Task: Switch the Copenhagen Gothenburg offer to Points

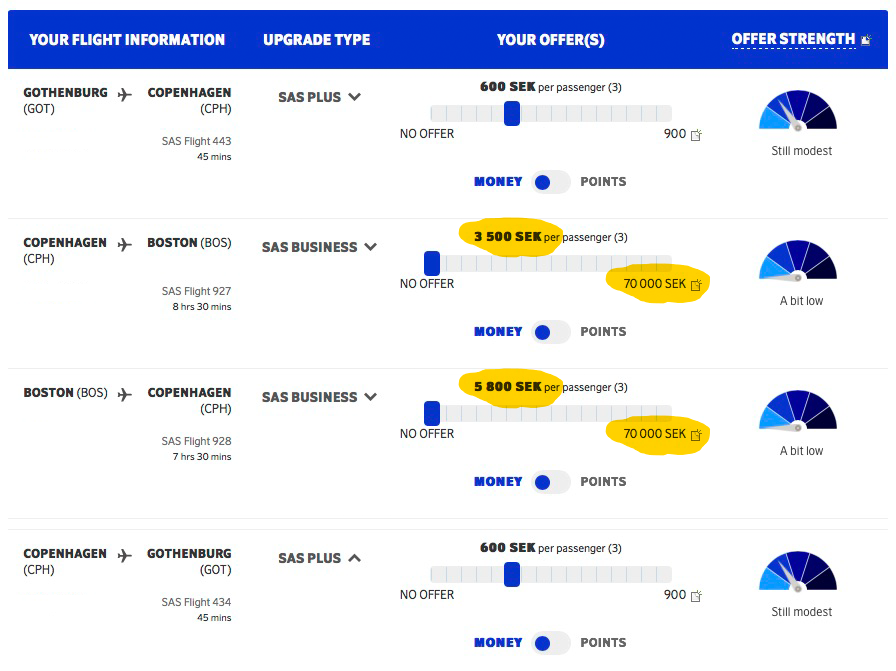Action: (x=550, y=643)
